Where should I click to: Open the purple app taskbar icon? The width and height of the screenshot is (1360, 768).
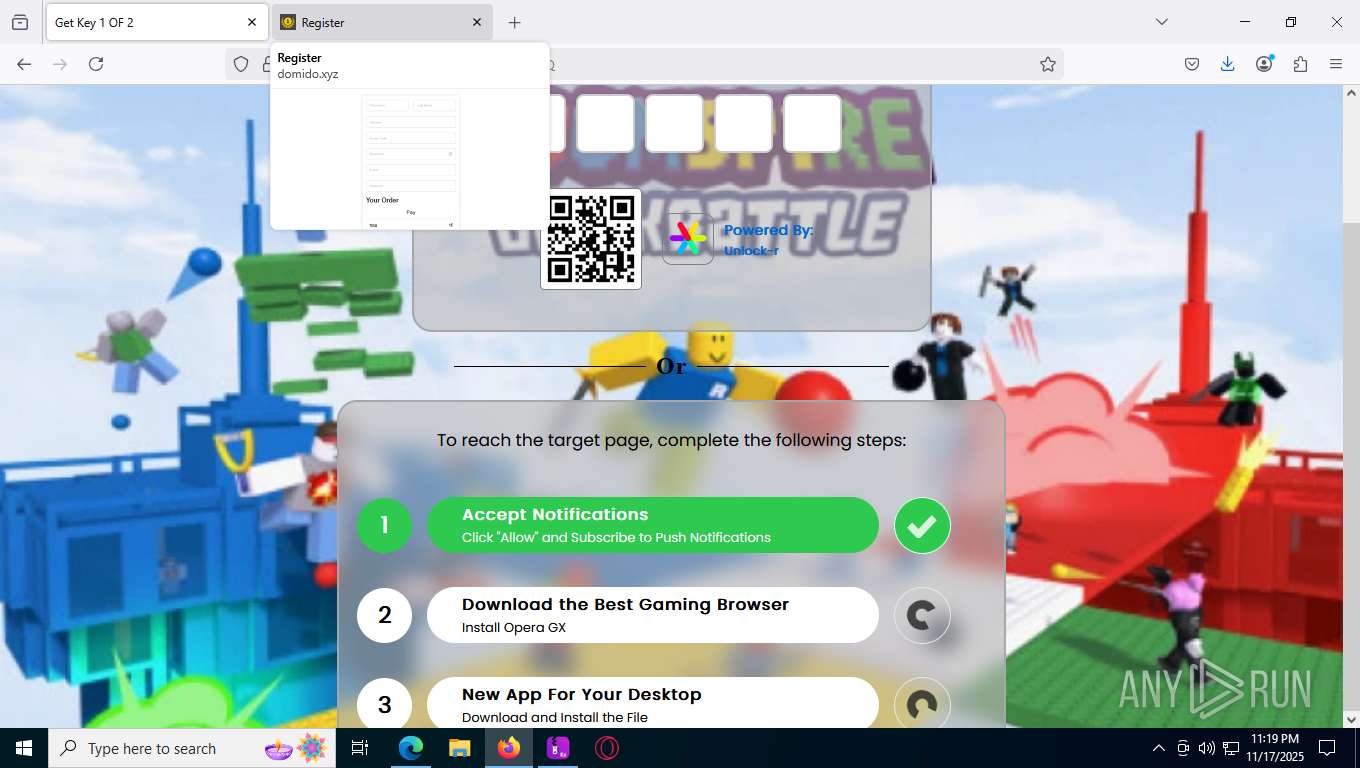pyautogui.click(x=557, y=748)
